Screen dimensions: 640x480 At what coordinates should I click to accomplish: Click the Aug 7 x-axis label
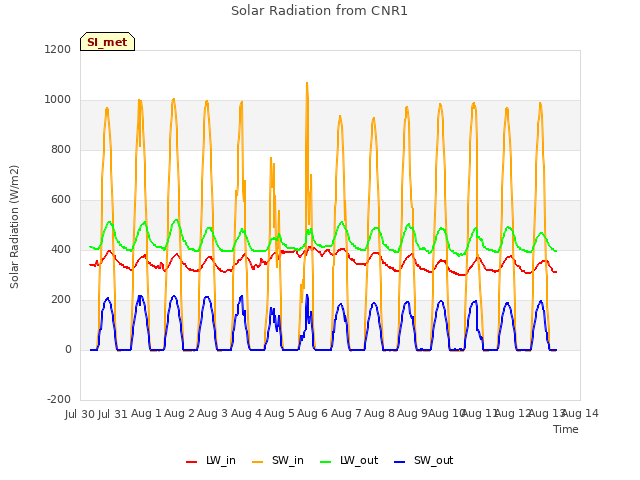pos(346,413)
